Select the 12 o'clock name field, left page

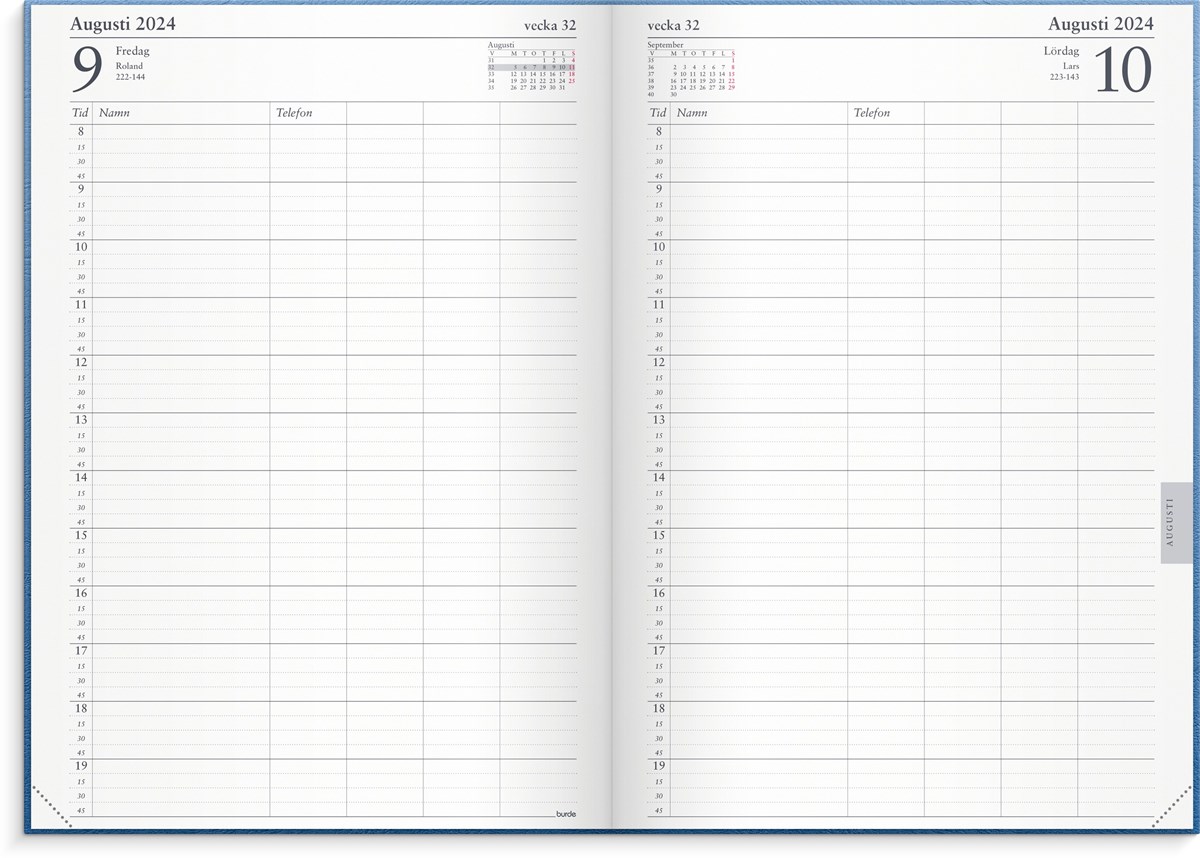(x=180, y=363)
